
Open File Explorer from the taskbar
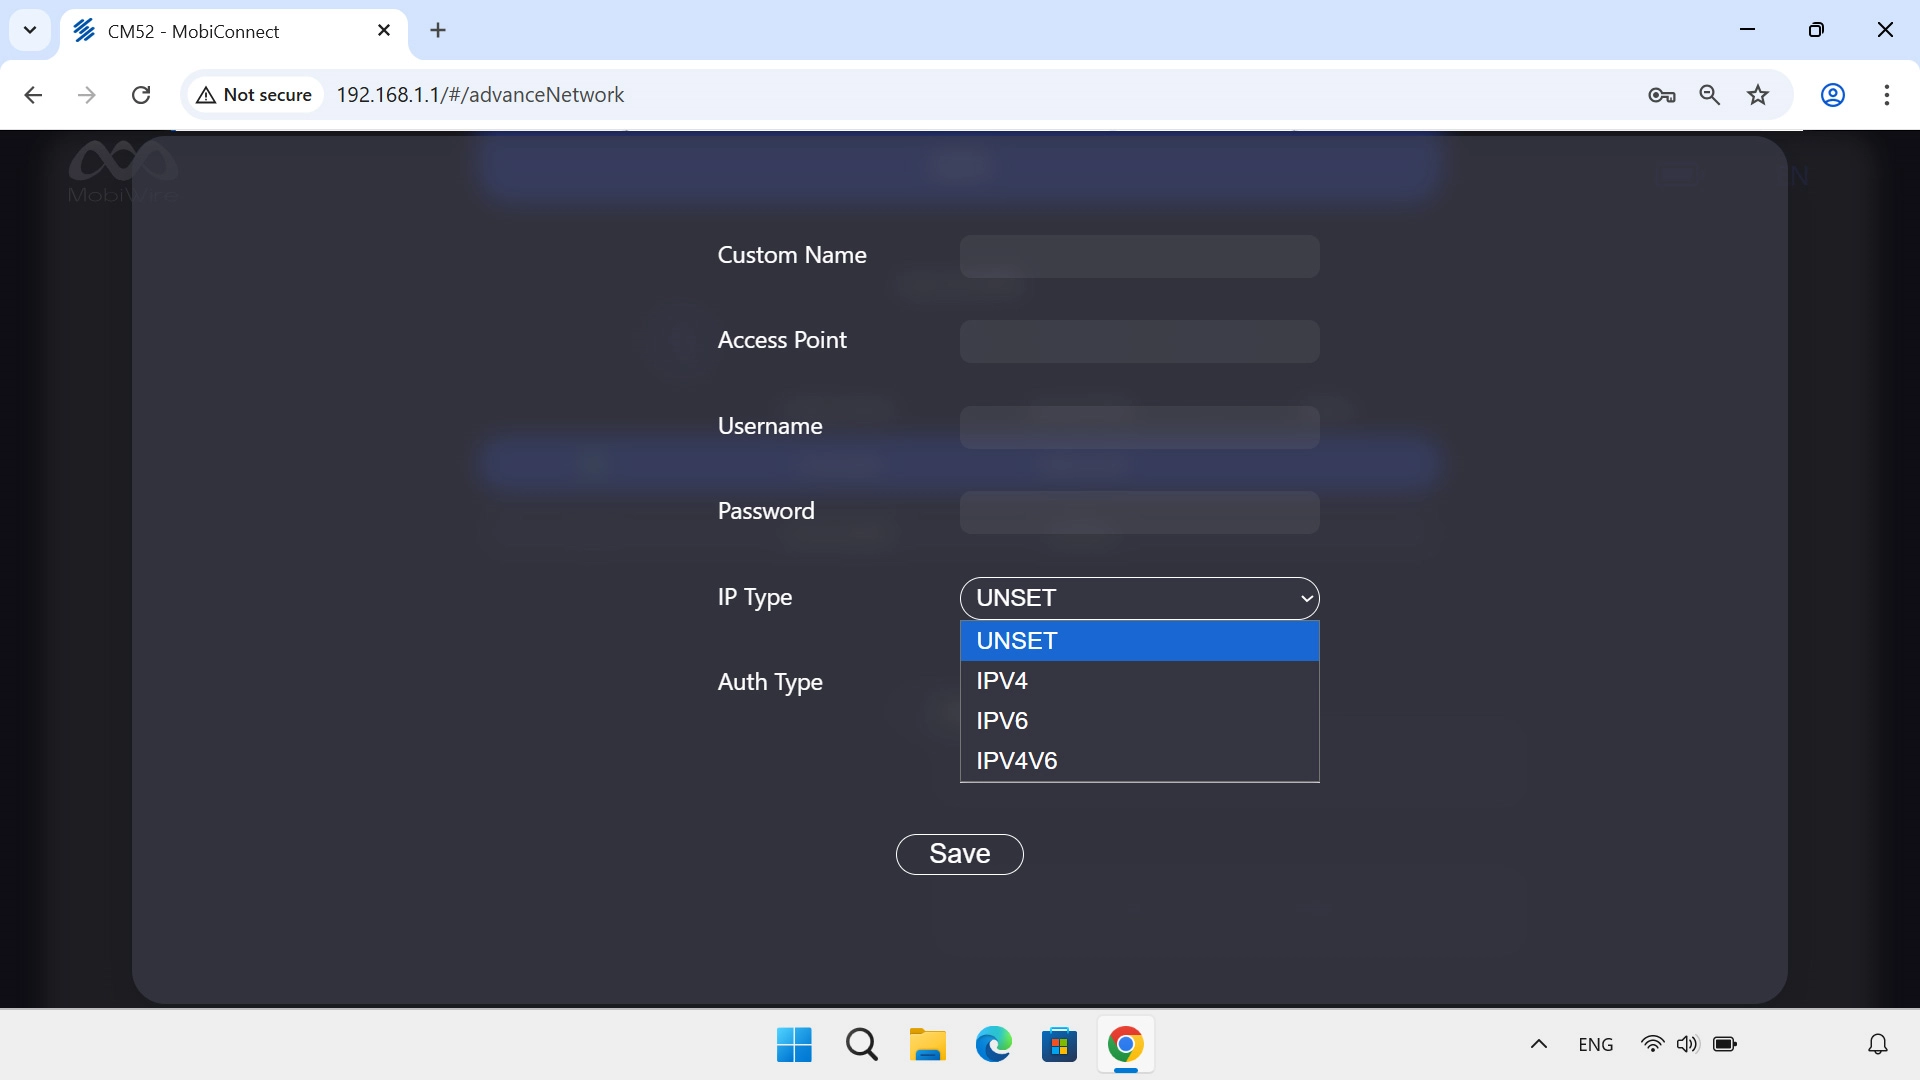[927, 1044]
